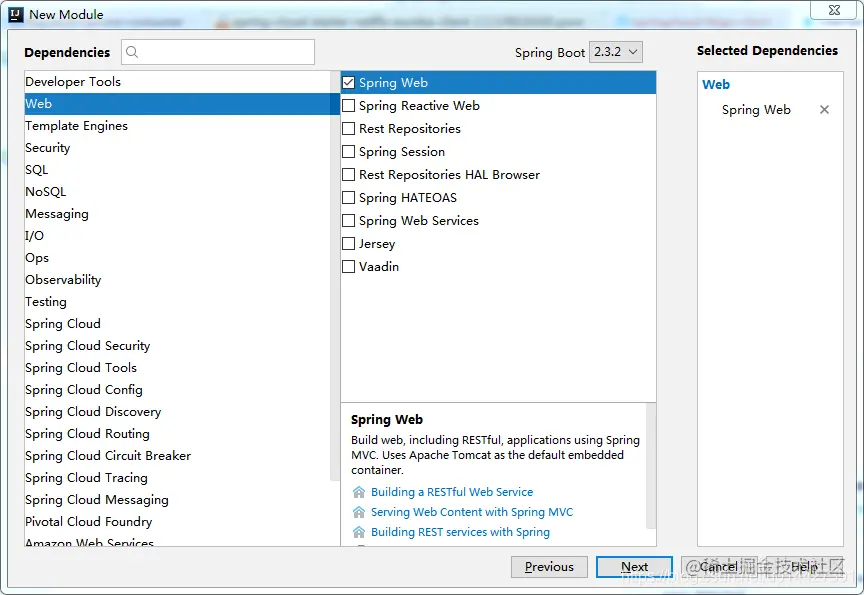This screenshot has height=595, width=864.
Task: Open the Spring Boot version dropdown
Action: coord(615,52)
